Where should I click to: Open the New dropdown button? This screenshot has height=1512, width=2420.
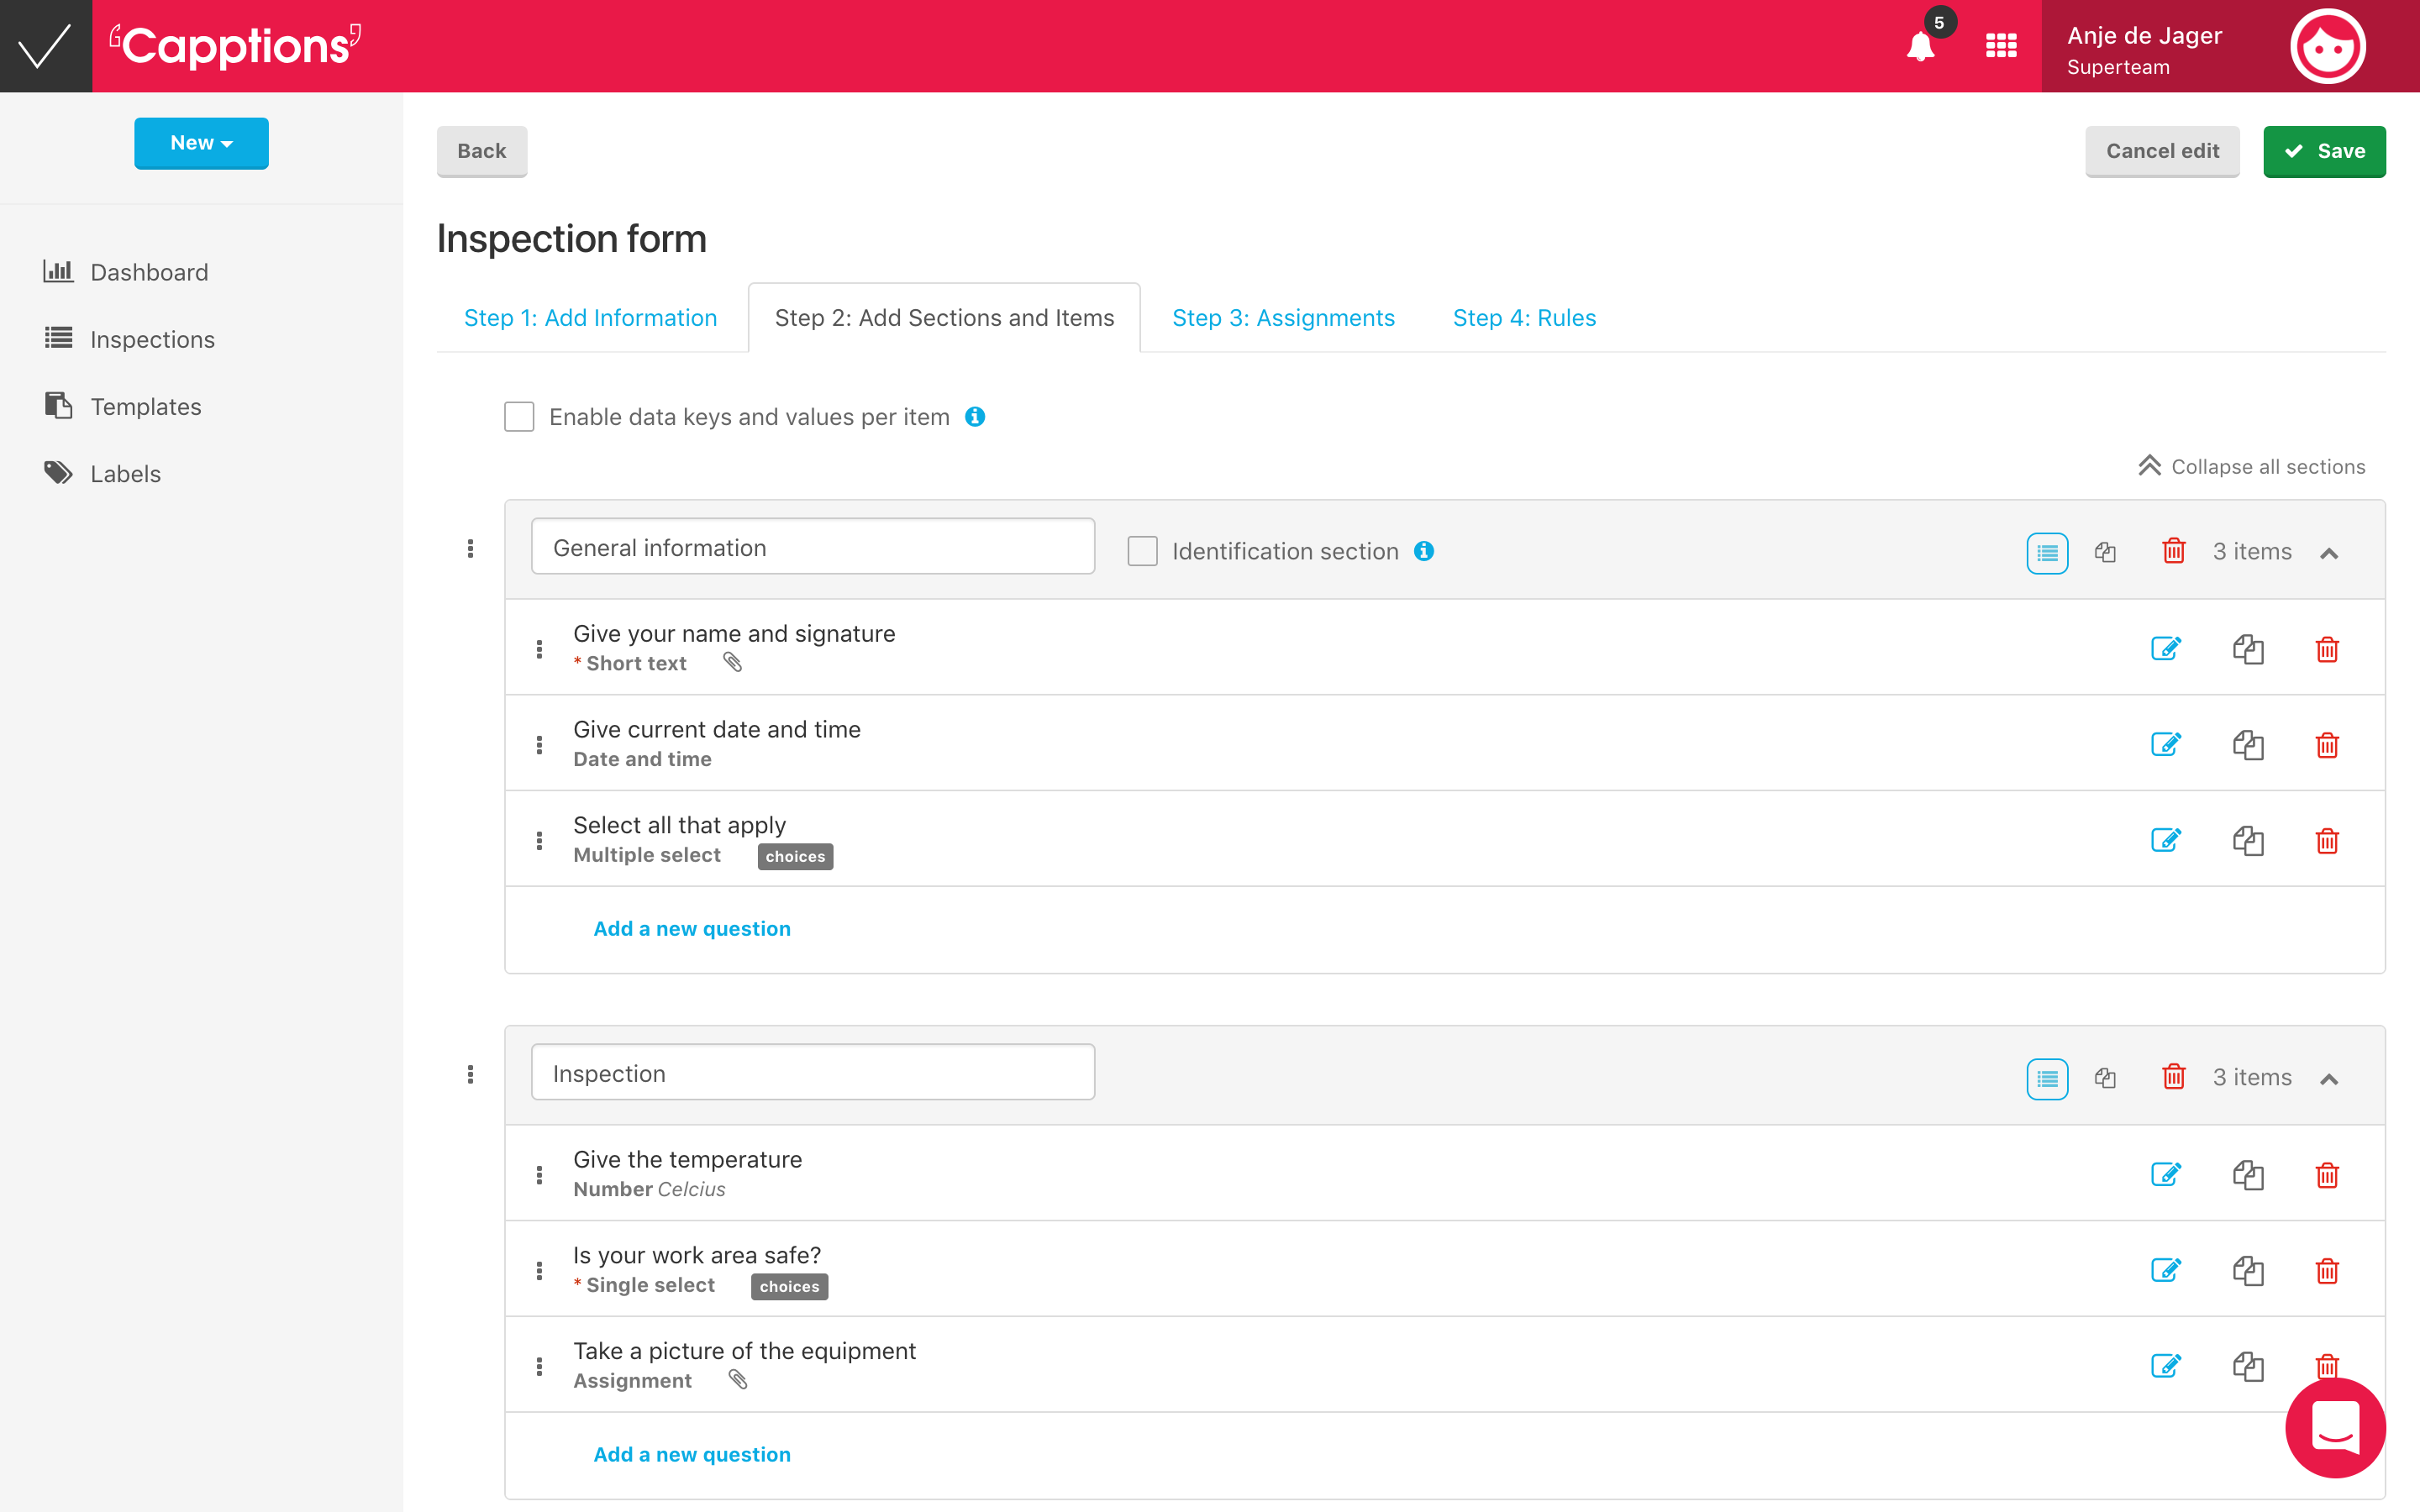click(201, 143)
